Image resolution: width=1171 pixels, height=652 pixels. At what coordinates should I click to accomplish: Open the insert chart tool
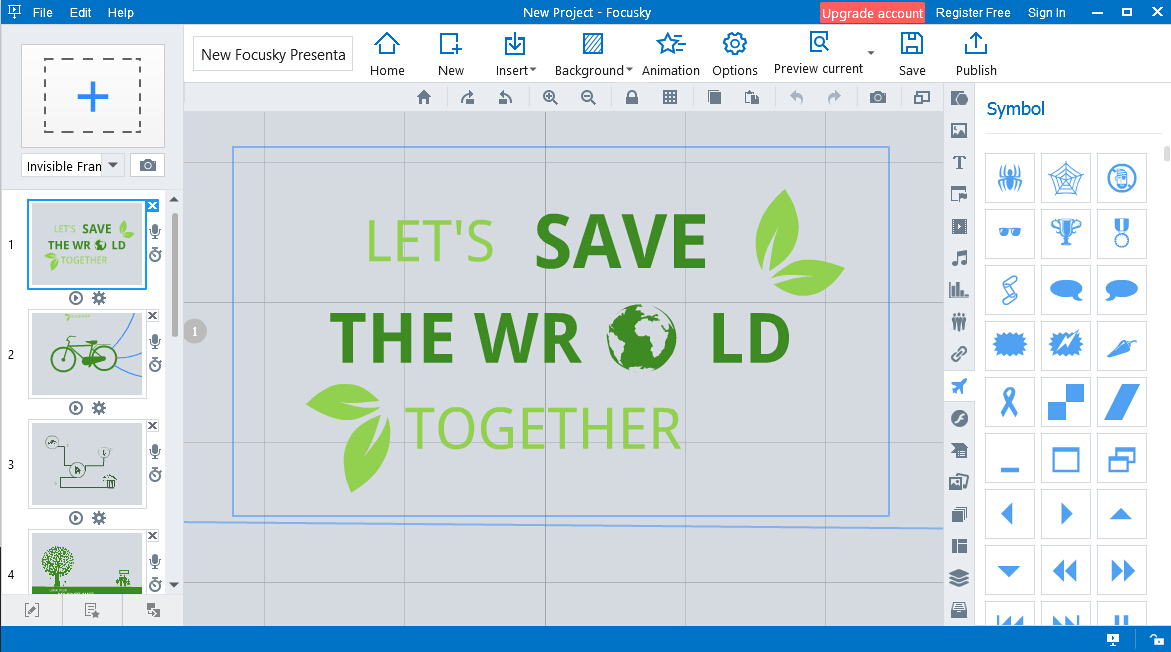click(x=959, y=290)
